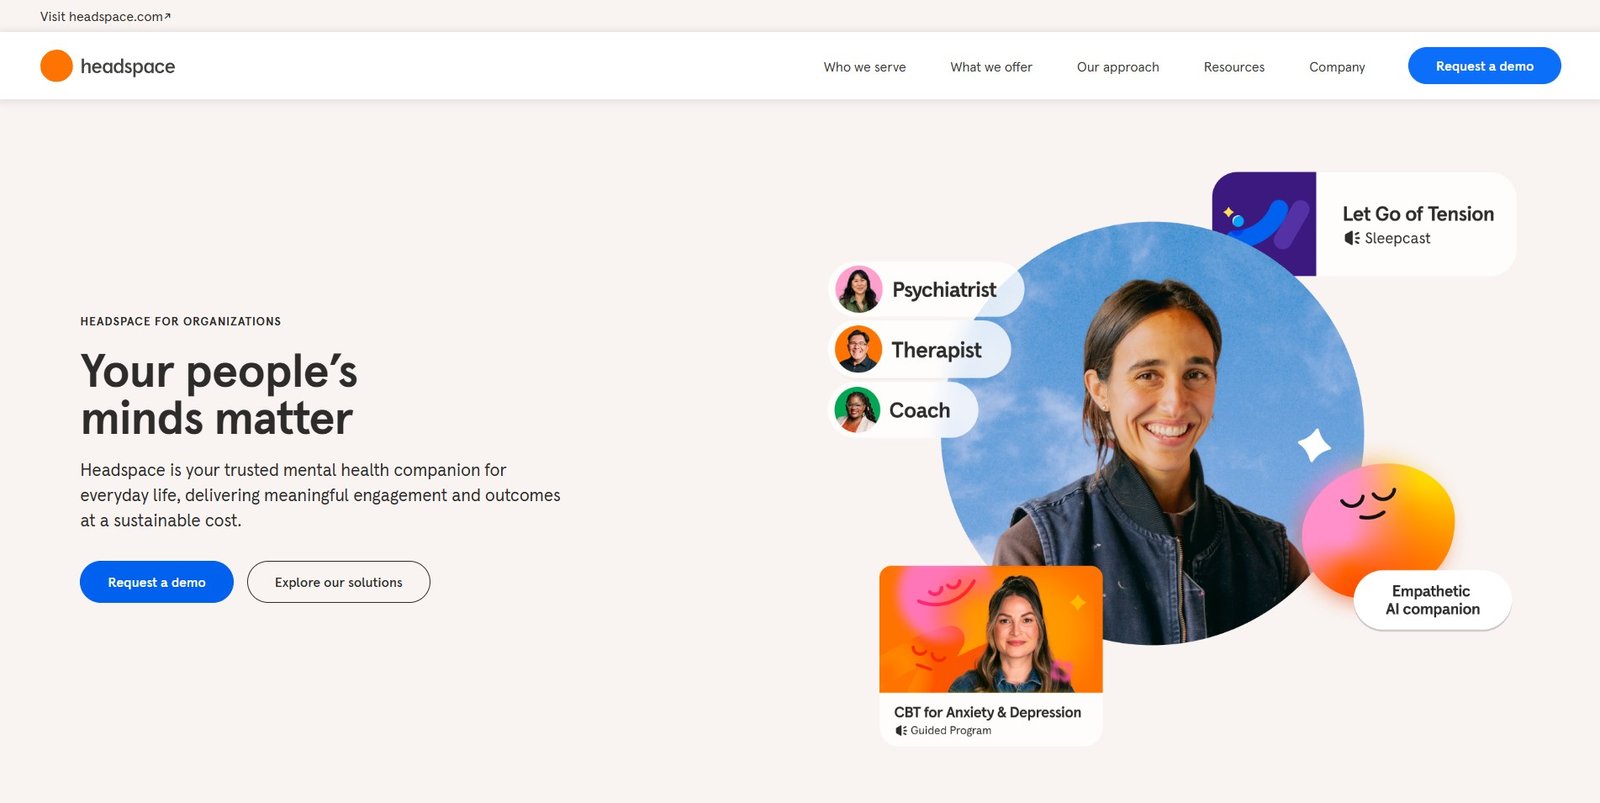Open the Who we serve menu
Image resolution: width=1600 pixels, height=803 pixels.
[x=864, y=67]
